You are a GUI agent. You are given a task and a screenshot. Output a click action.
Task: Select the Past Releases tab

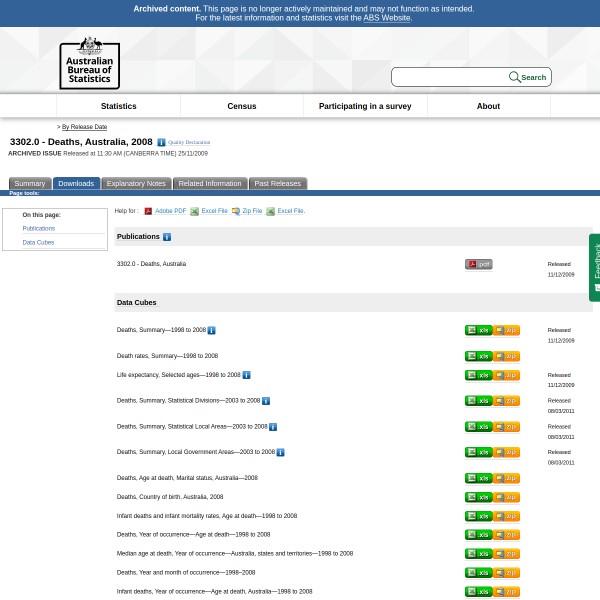pyautogui.click(x=277, y=184)
